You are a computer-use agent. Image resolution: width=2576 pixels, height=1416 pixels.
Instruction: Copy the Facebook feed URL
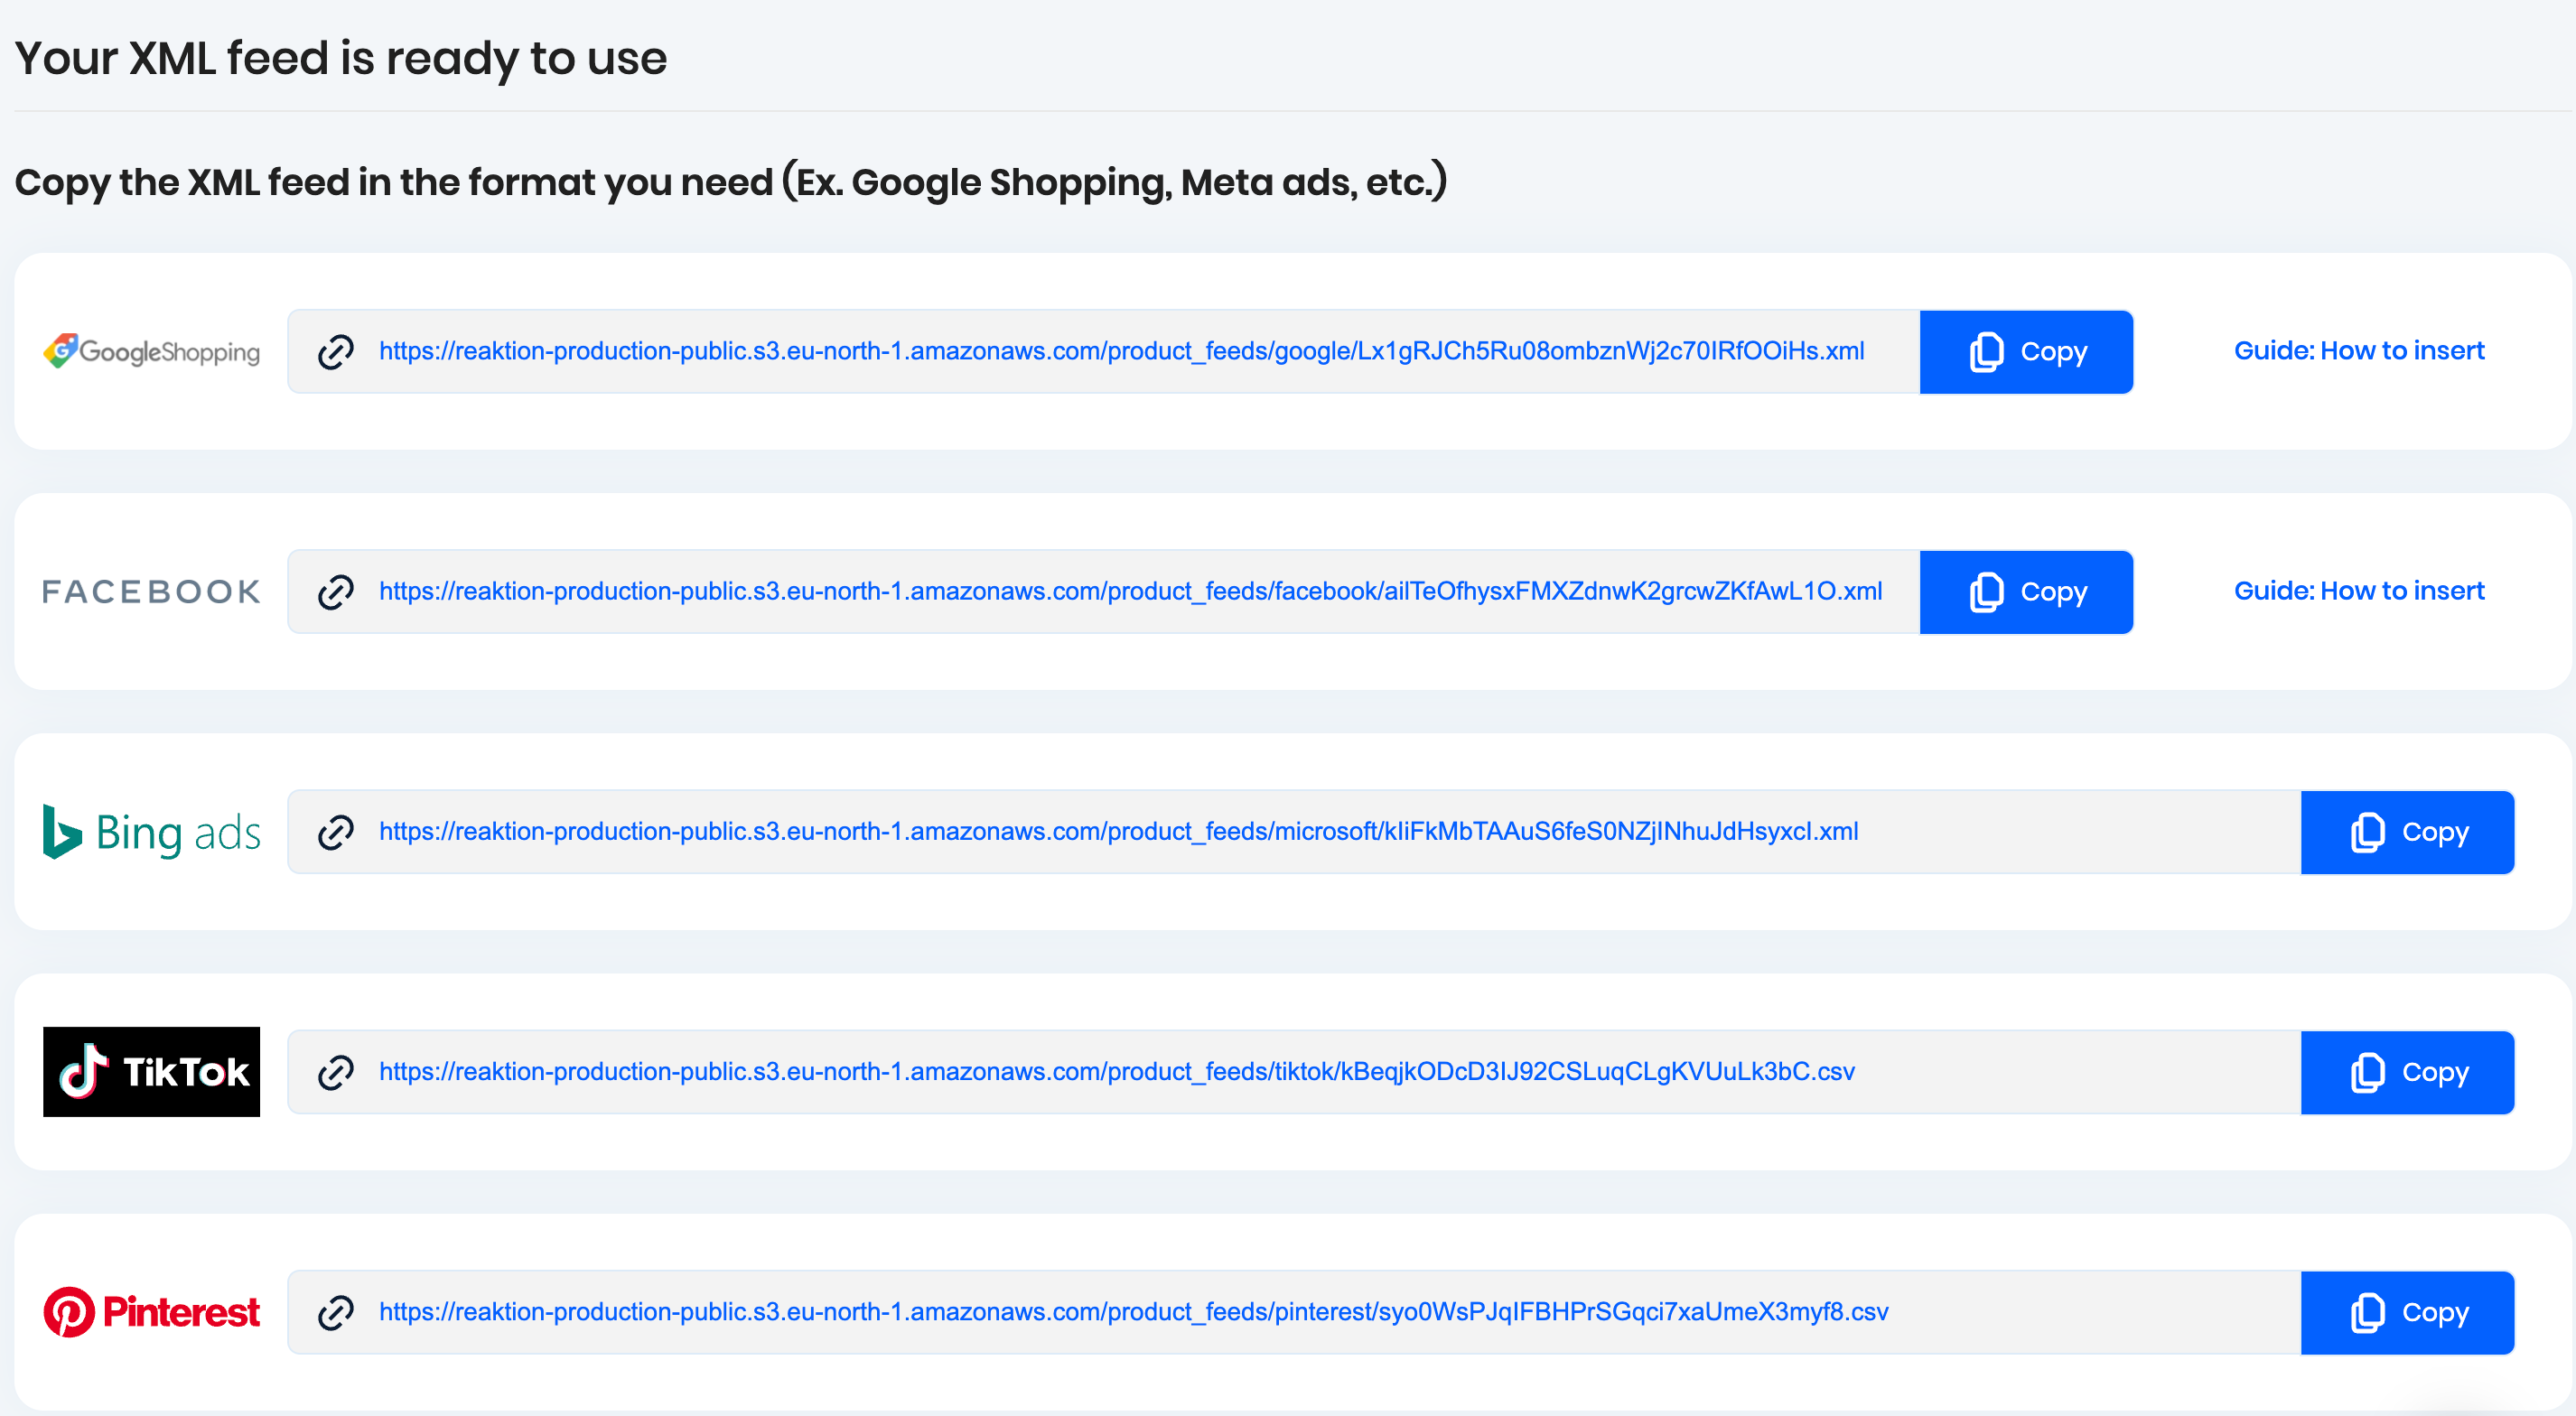coord(2026,592)
